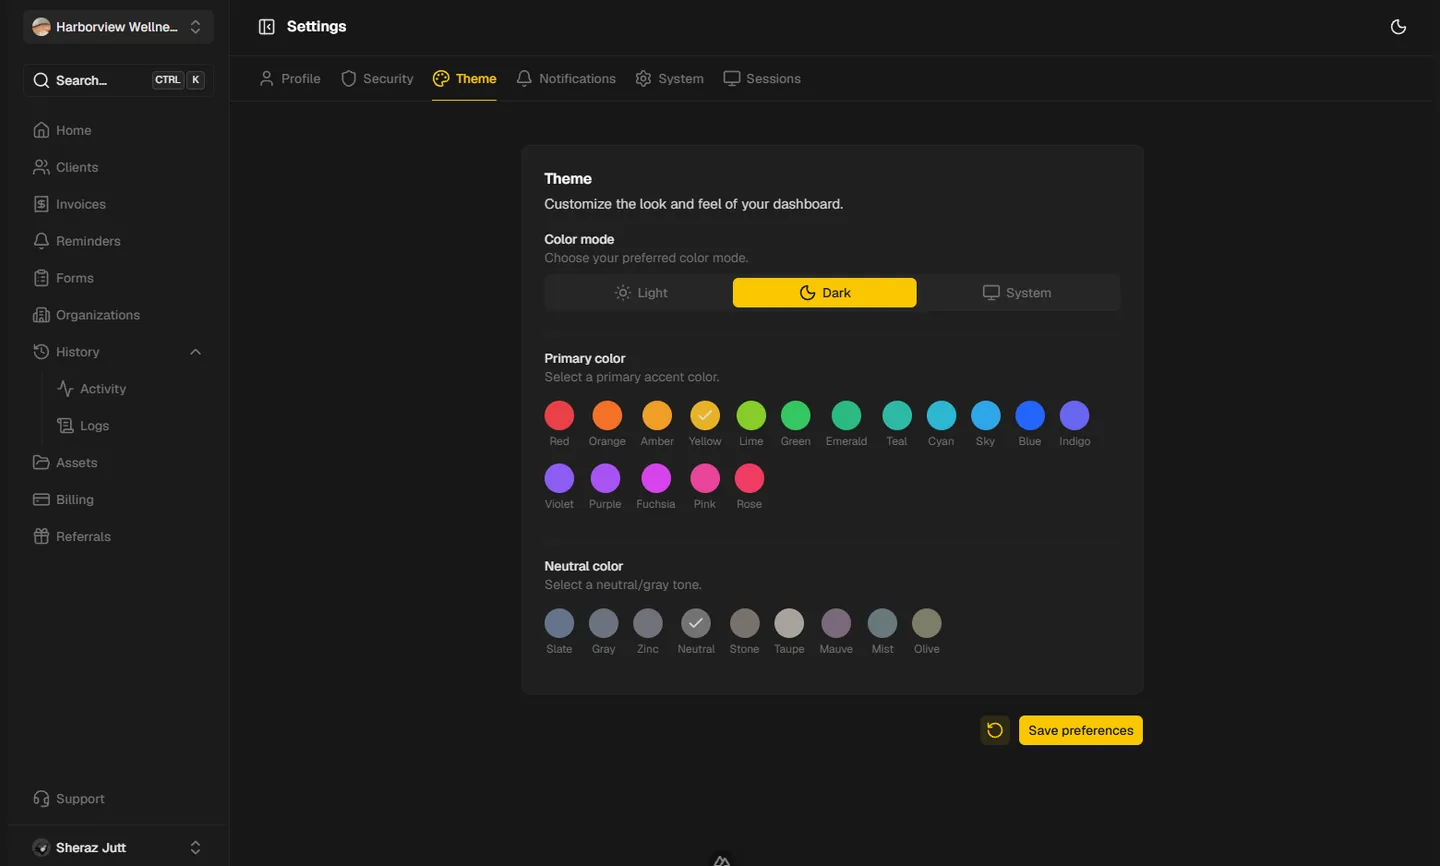
Task: Expand the Sheraz Jutt user menu
Action: [x=118, y=848]
